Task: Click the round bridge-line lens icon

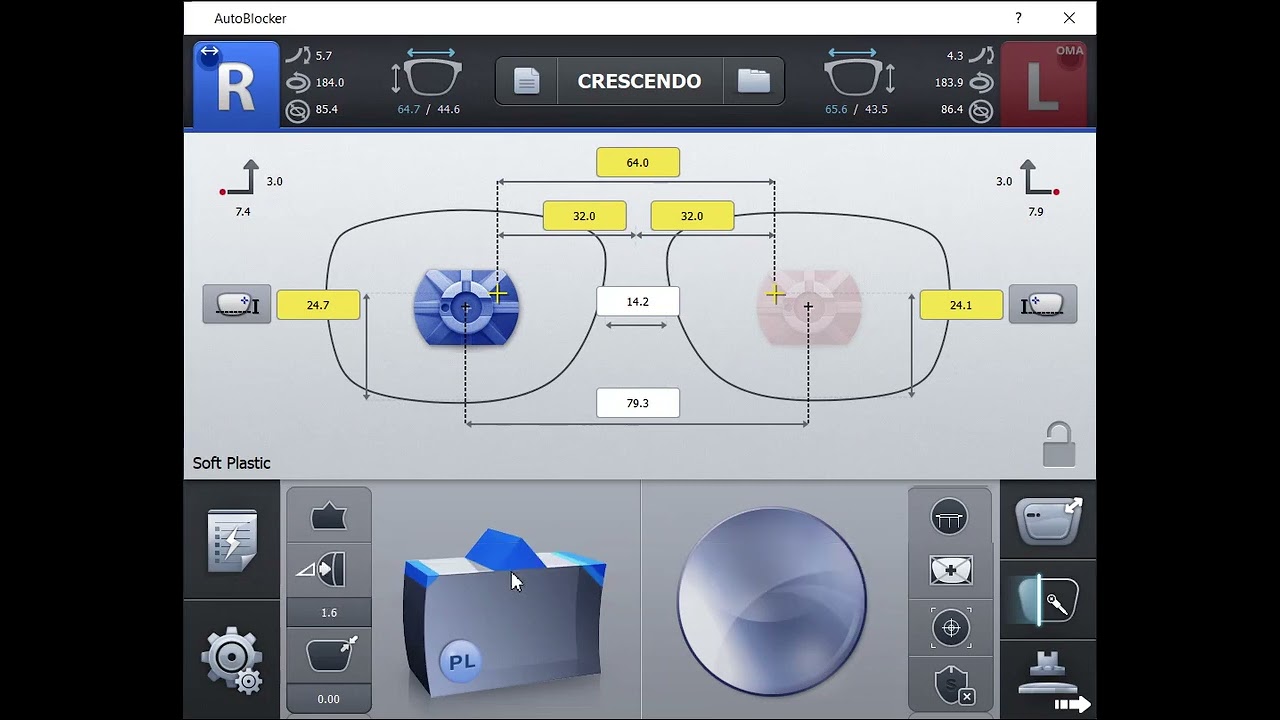Action: [950, 517]
